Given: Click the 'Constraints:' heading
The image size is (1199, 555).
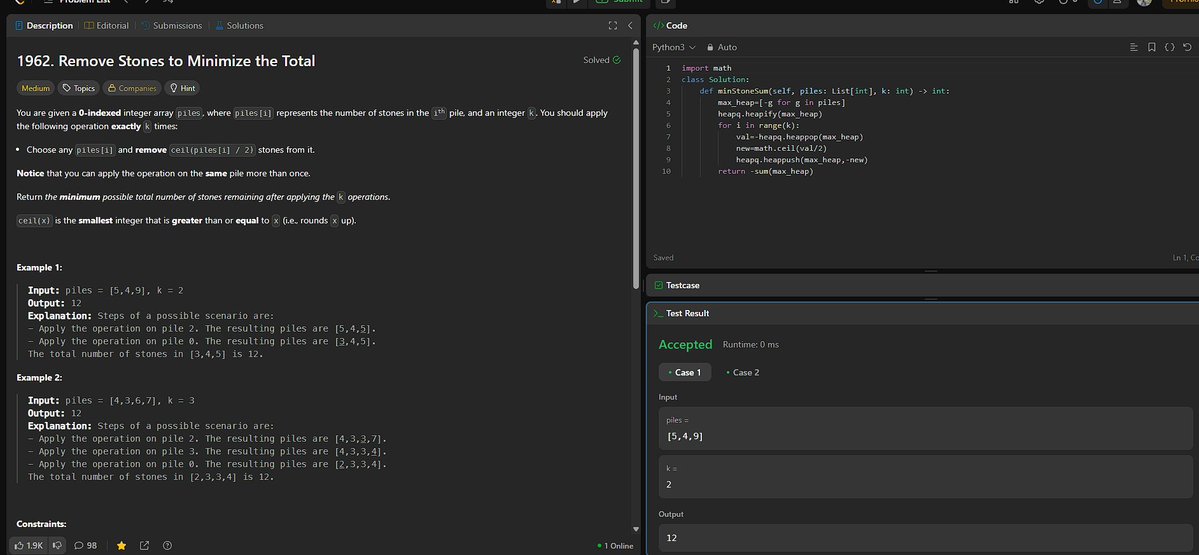Looking at the screenshot, I should pyautogui.click(x=41, y=524).
